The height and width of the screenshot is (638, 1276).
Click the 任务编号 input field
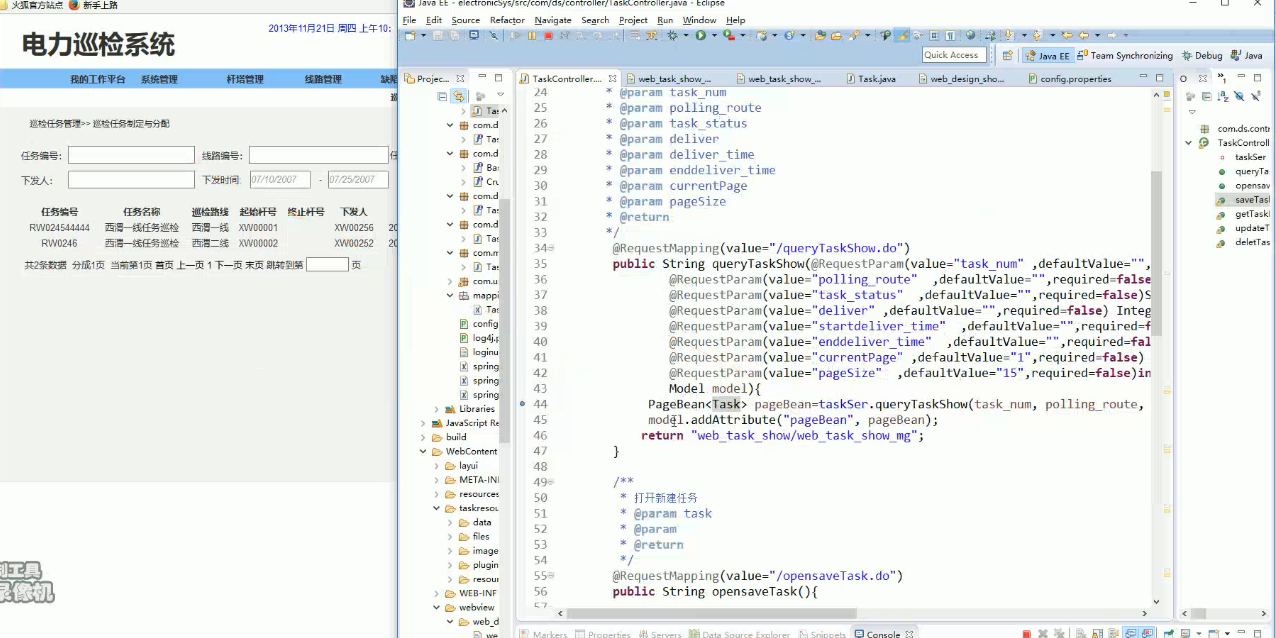tap(131, 155)
